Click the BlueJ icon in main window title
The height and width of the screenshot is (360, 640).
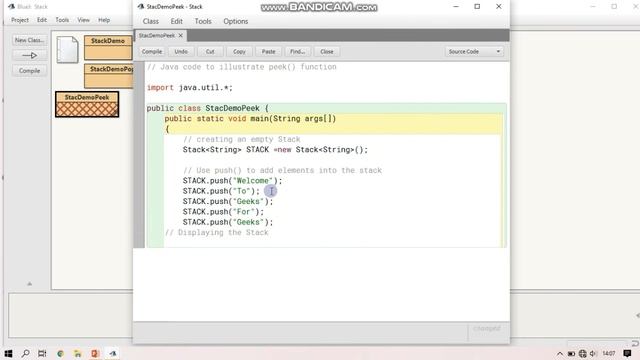(11, 7)
